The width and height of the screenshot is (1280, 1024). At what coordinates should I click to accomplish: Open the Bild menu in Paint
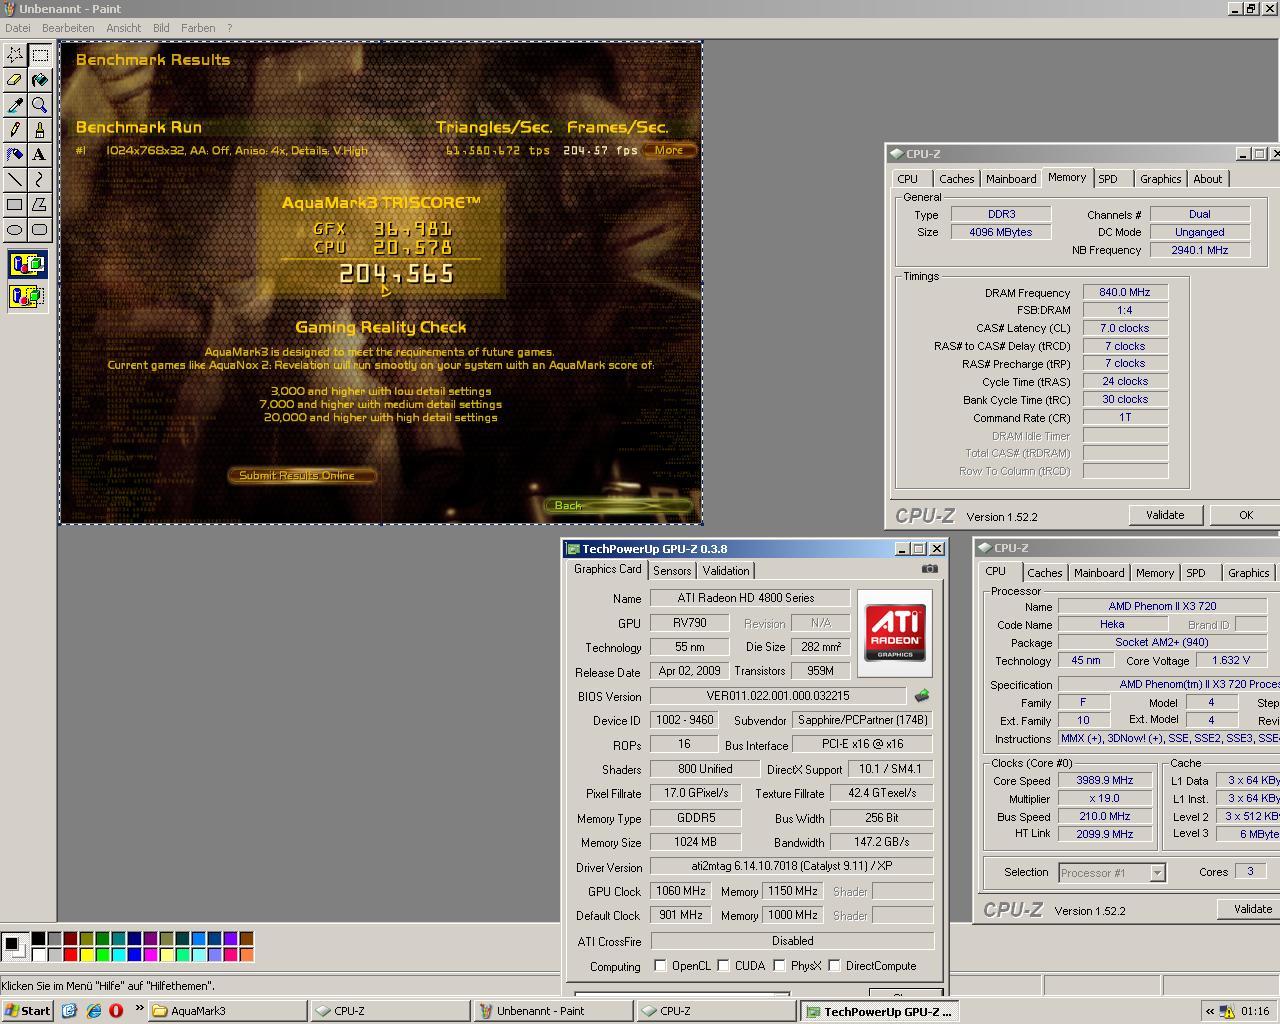point(161,28)
